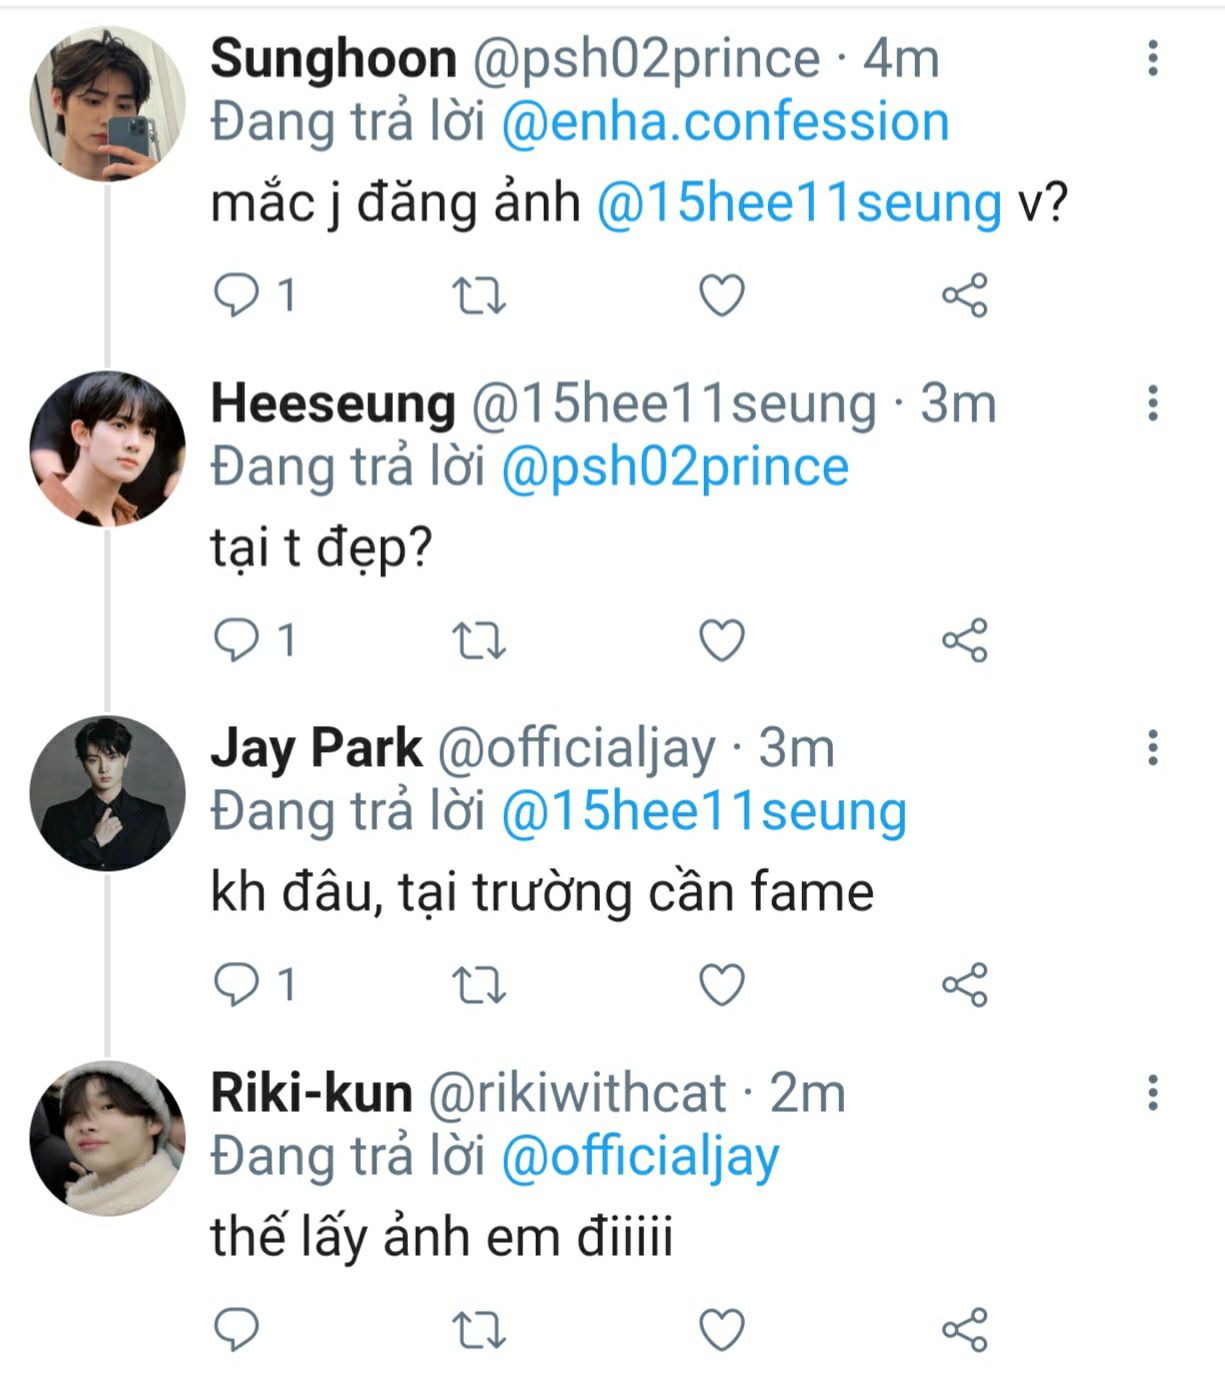Open more options on Sunghoon's tweet
This screenshot has height=1377, width=1225.
pos(1153,58)
